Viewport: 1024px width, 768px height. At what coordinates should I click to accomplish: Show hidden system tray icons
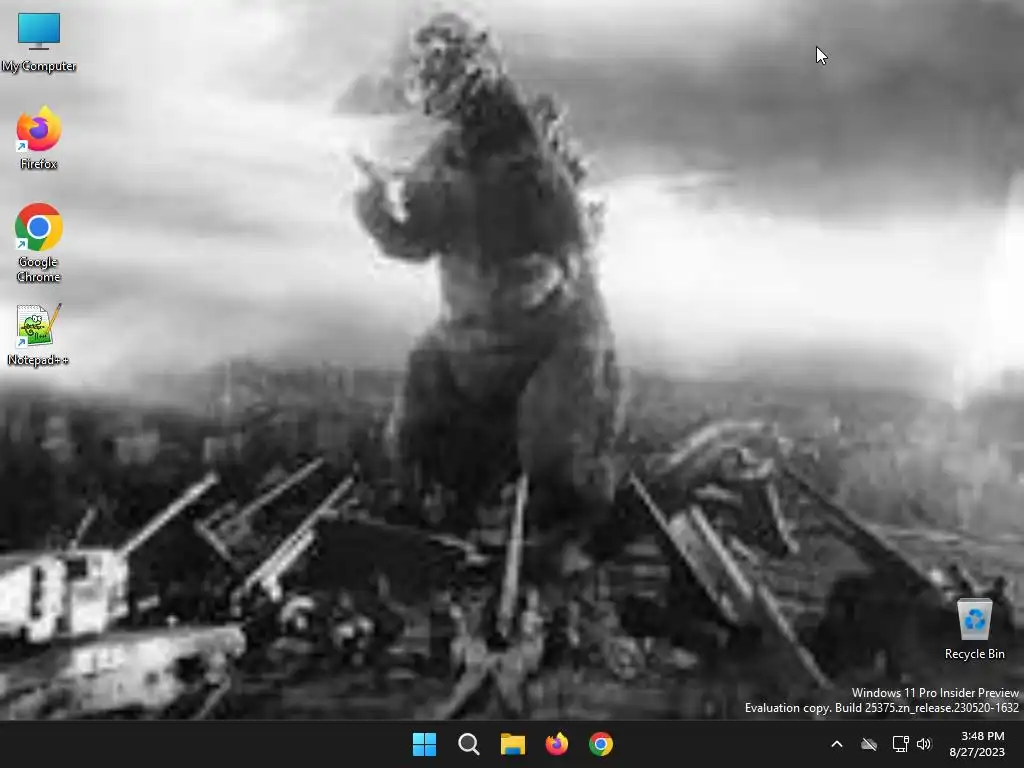click(837, 744)
